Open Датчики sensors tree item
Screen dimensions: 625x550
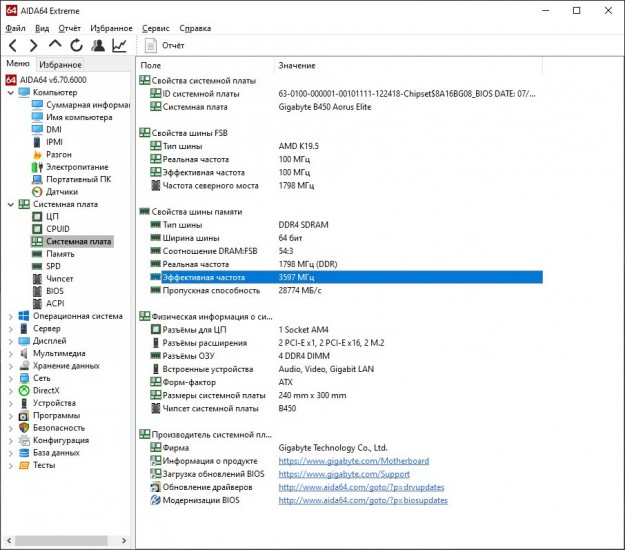[x=61, y=191]
